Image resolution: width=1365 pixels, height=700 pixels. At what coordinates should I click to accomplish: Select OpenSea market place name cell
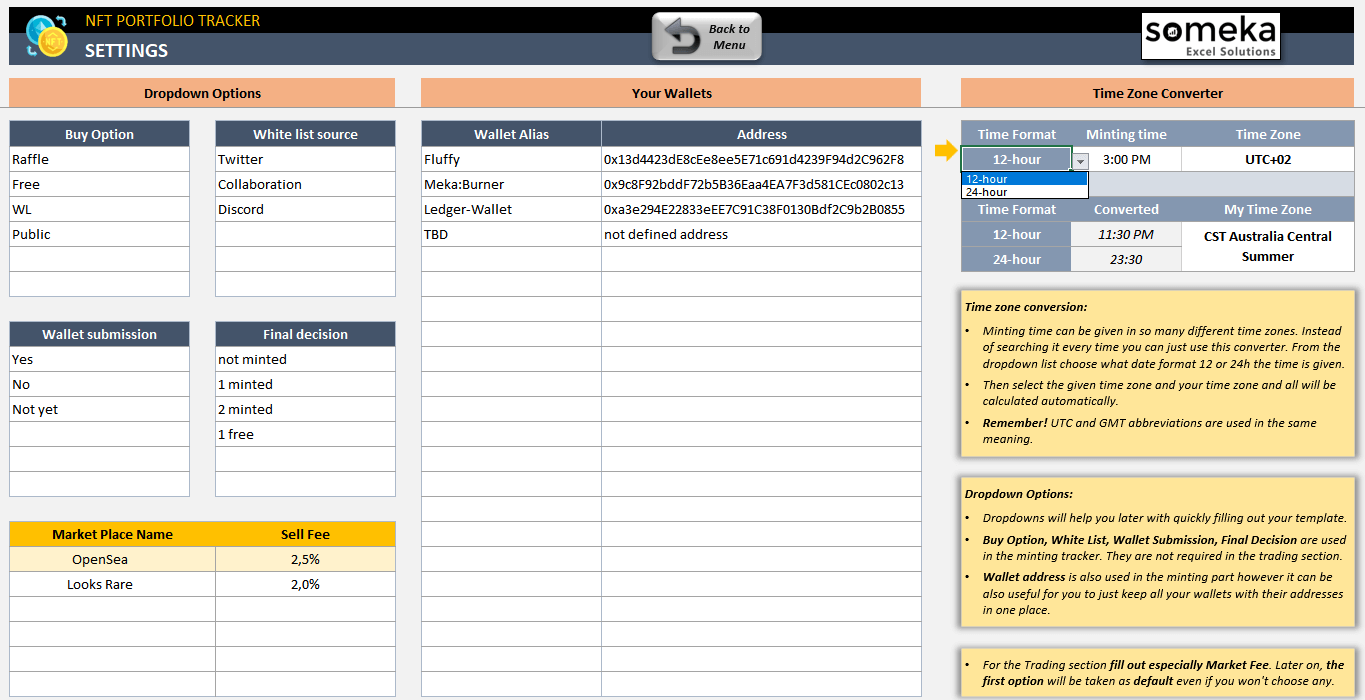click(x=112, y=559)
